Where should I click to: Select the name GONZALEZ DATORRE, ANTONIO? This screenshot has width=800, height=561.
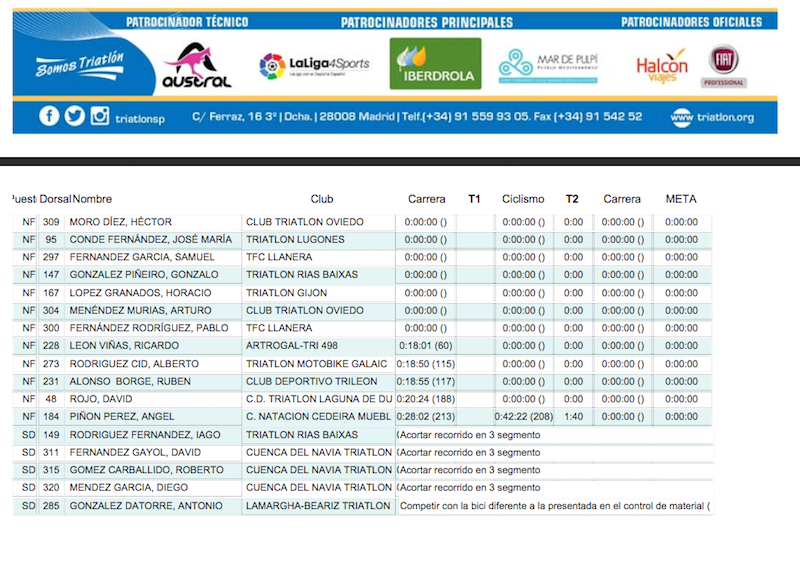[146, 506]
